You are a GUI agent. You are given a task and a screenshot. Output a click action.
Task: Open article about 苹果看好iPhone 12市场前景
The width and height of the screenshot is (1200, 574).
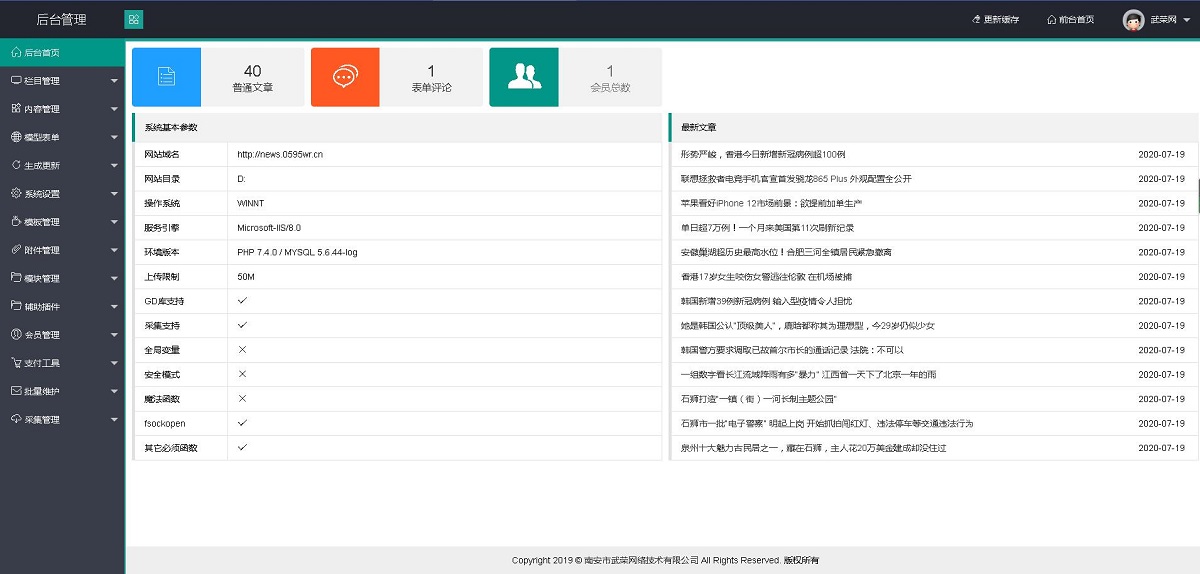point(771,204)
